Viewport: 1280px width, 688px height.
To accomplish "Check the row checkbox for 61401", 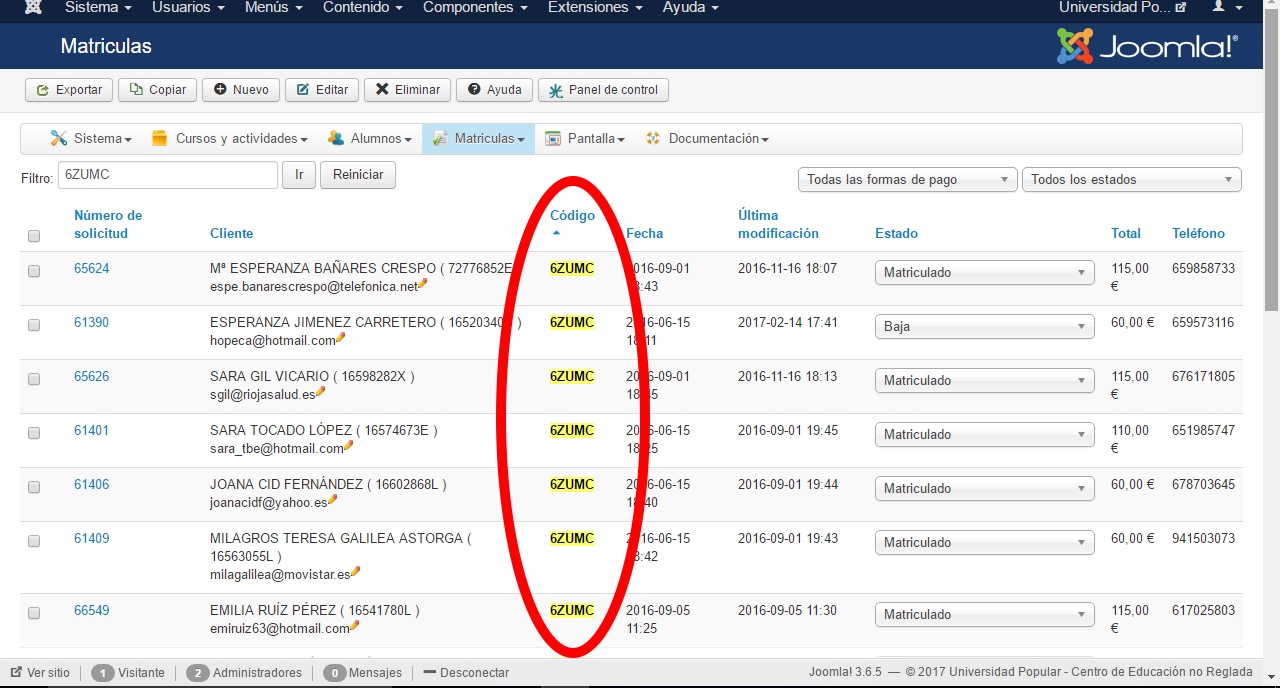I will click(34, 433).
